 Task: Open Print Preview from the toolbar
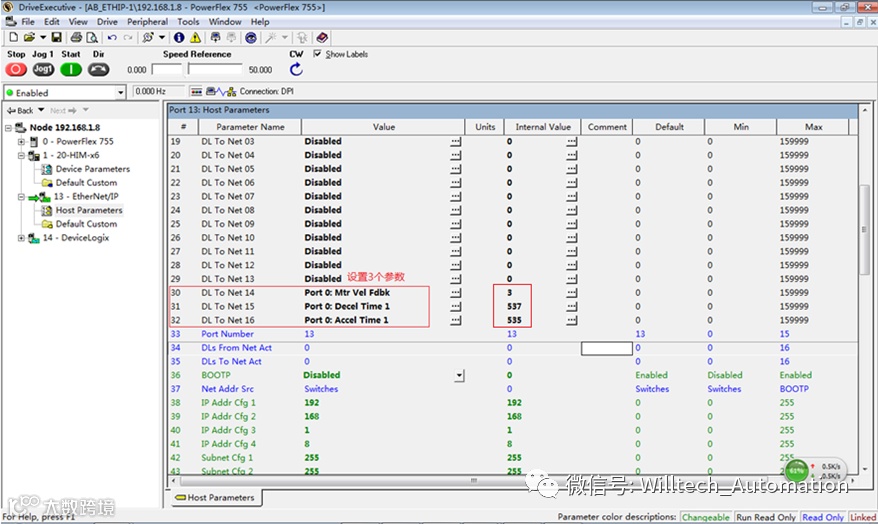click(x=92, y=38)
